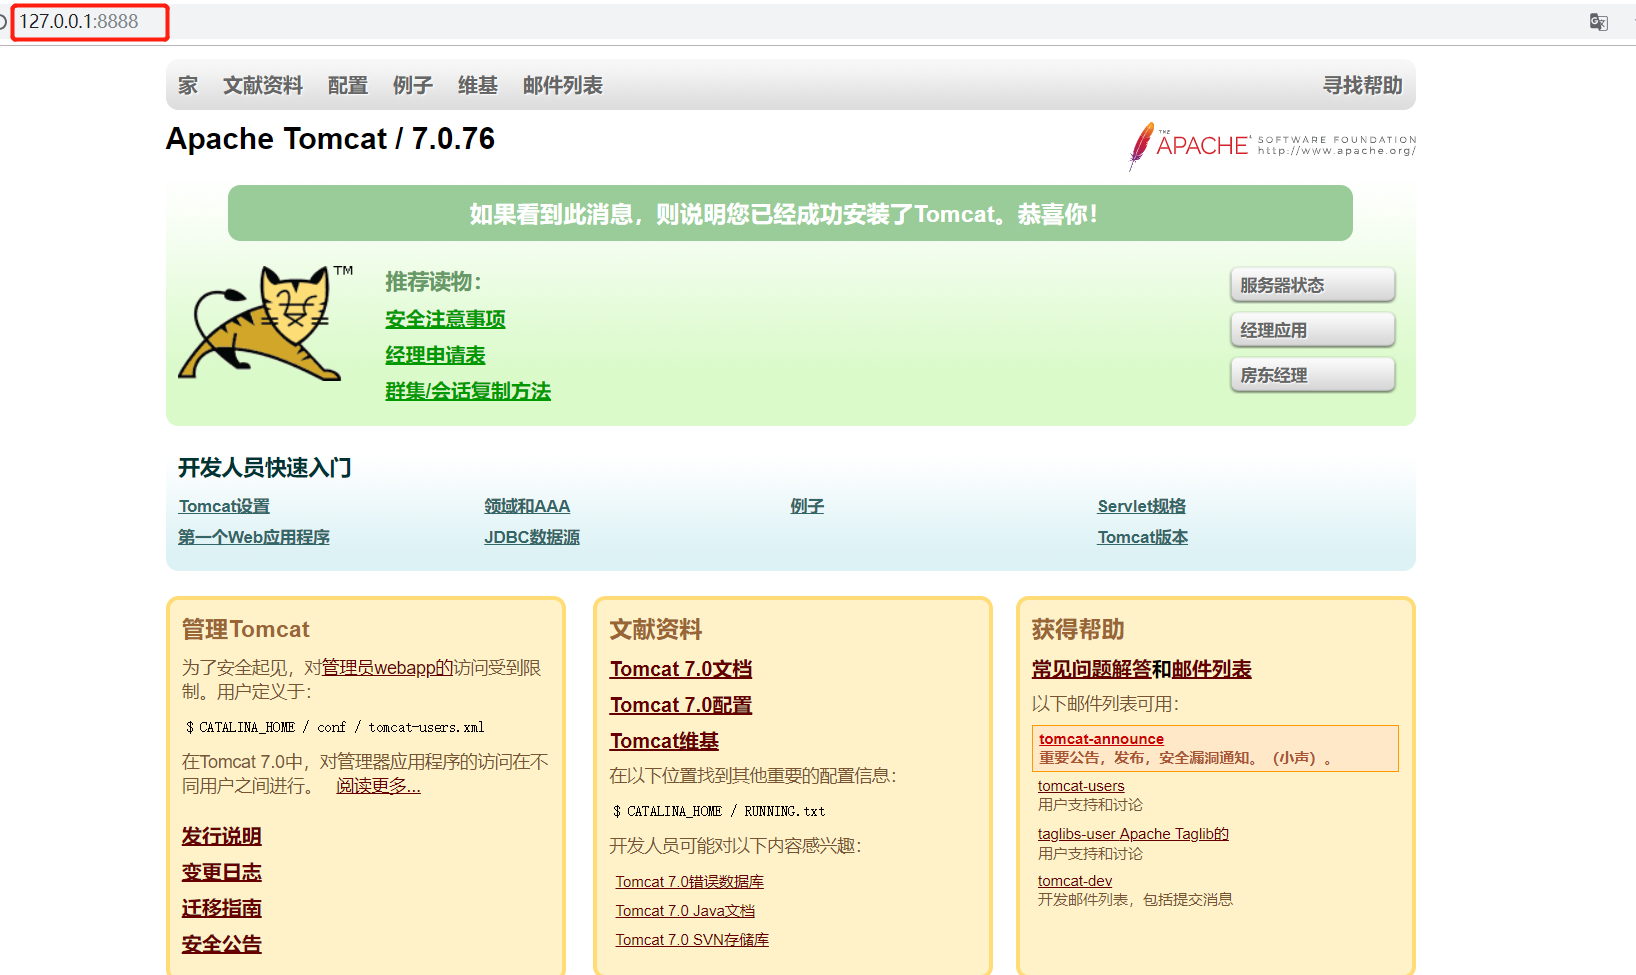Image resolution: width=1636 pixels, height=975 pixels.
Task: Open the JDBC数据源 link
Action: point(532,537)
